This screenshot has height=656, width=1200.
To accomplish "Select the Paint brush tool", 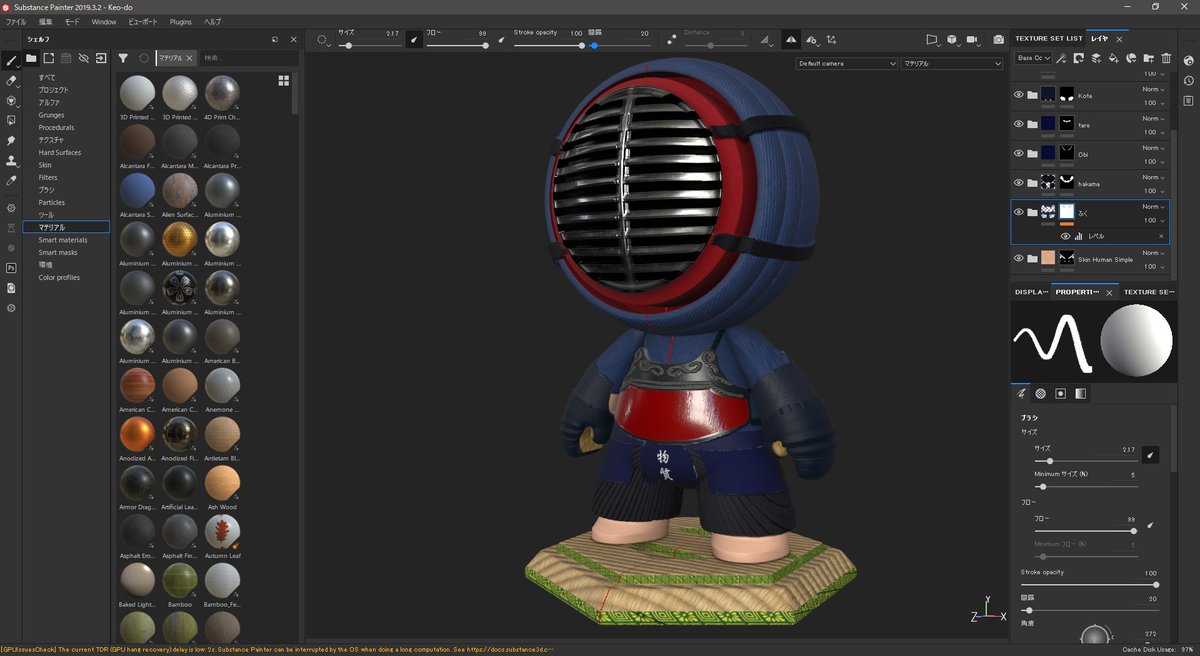I will click(x=11, y=60).
